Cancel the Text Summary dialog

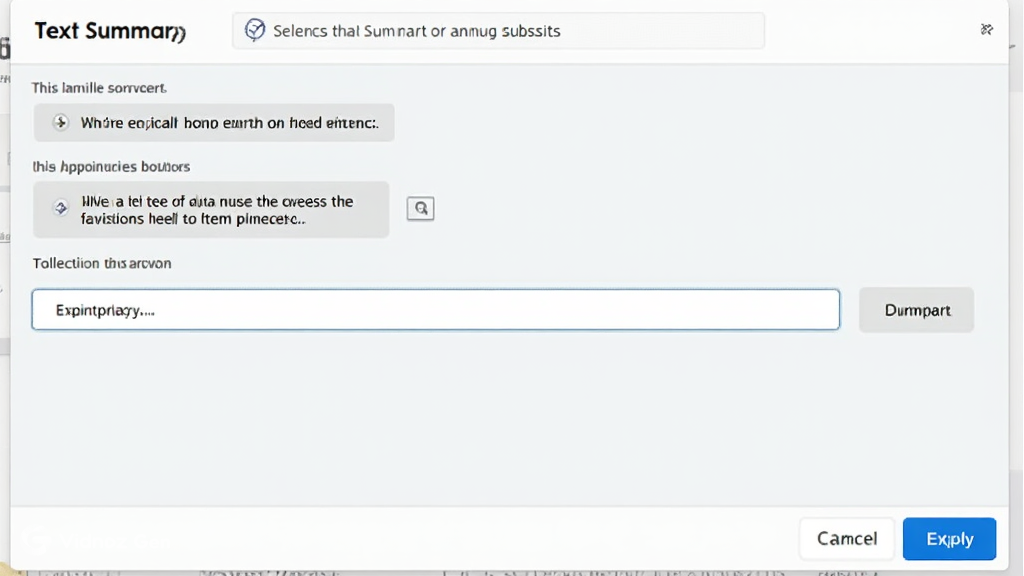tap(846, 539)
